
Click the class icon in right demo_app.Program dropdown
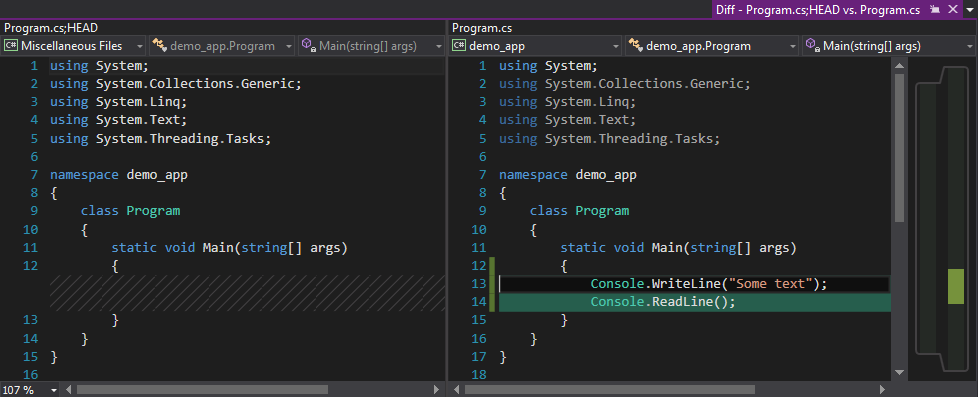coord(636,45)
